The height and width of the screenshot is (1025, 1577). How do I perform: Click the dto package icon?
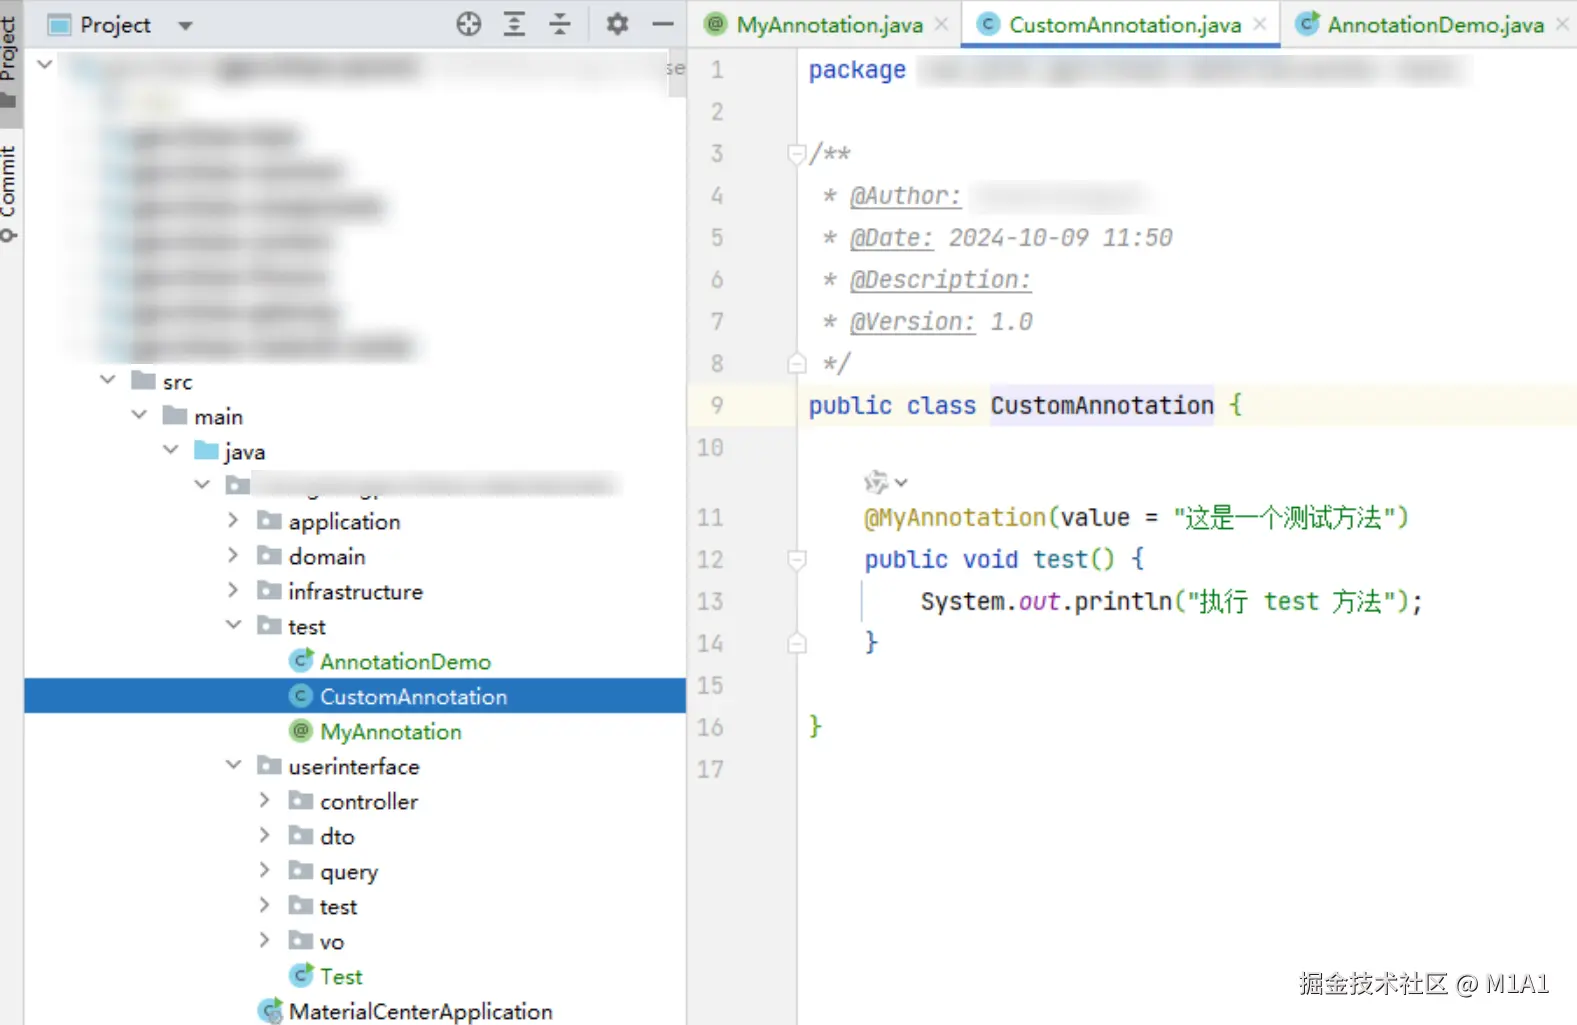click(300, 836)
